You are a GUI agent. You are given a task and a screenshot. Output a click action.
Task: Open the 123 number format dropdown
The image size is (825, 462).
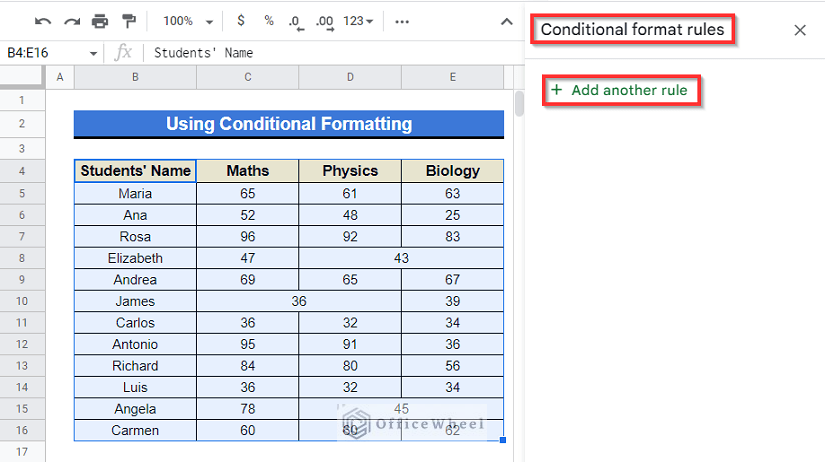coord(358,21)
